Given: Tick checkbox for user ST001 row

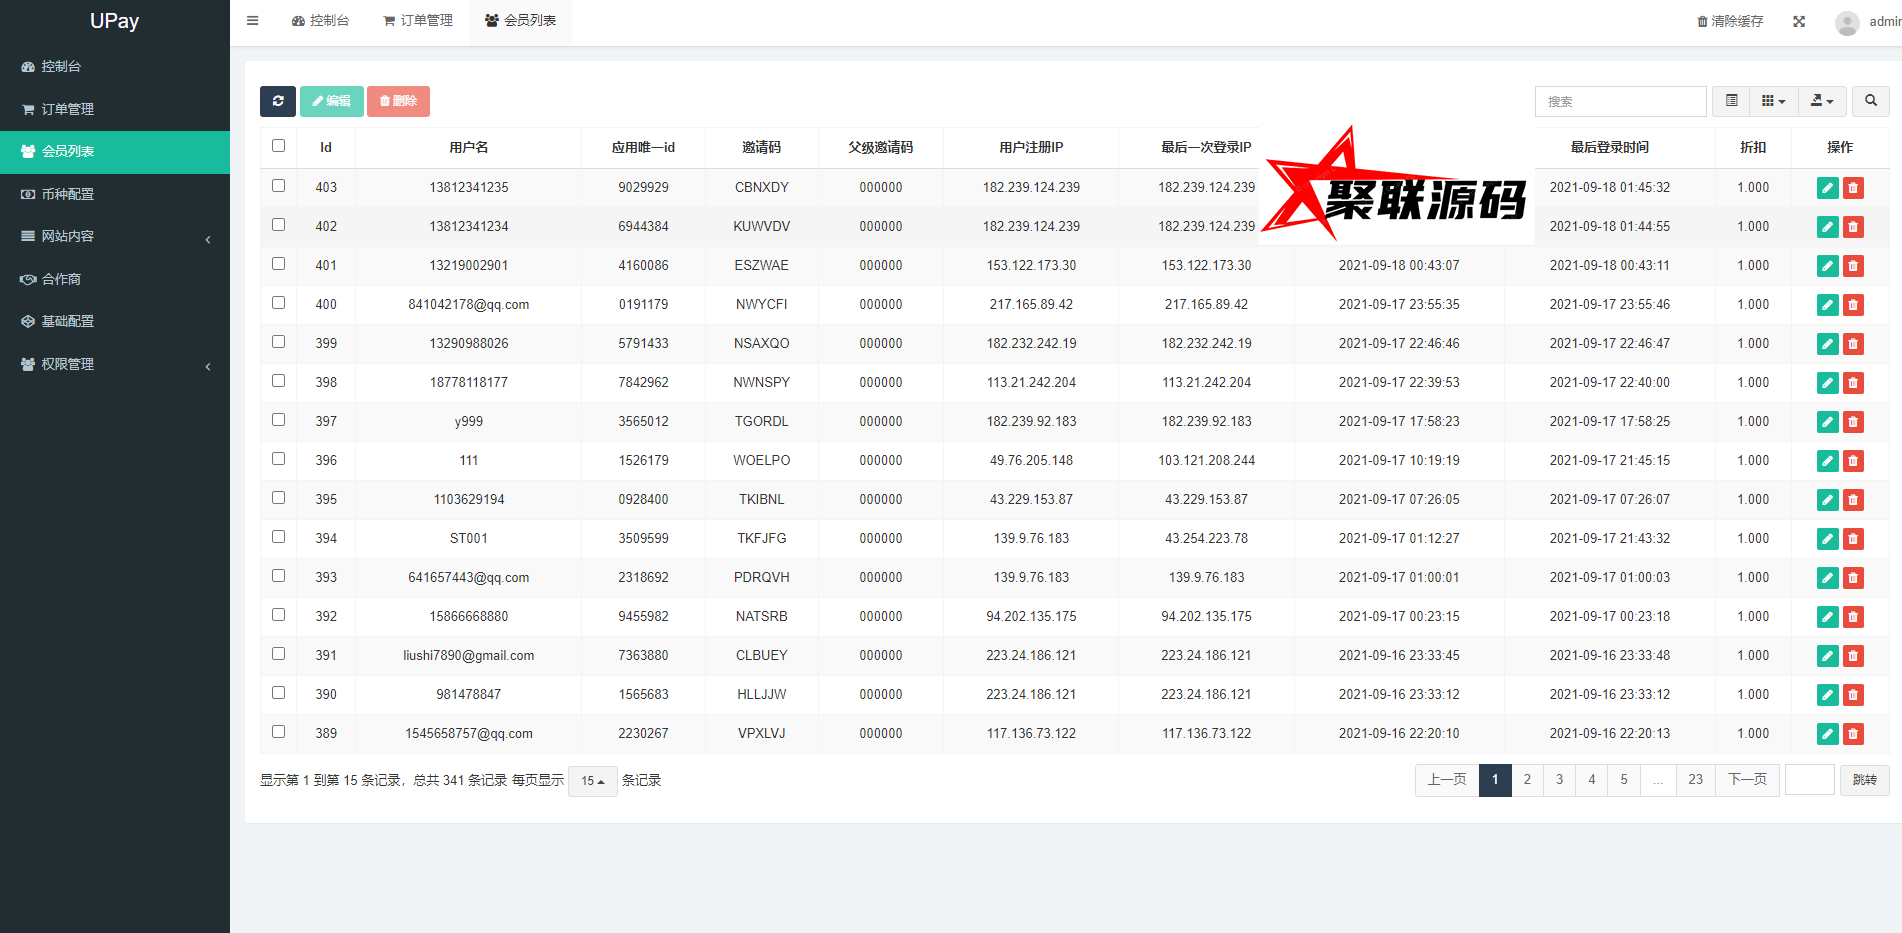Looking at the screenshot, I should [279, 537].
